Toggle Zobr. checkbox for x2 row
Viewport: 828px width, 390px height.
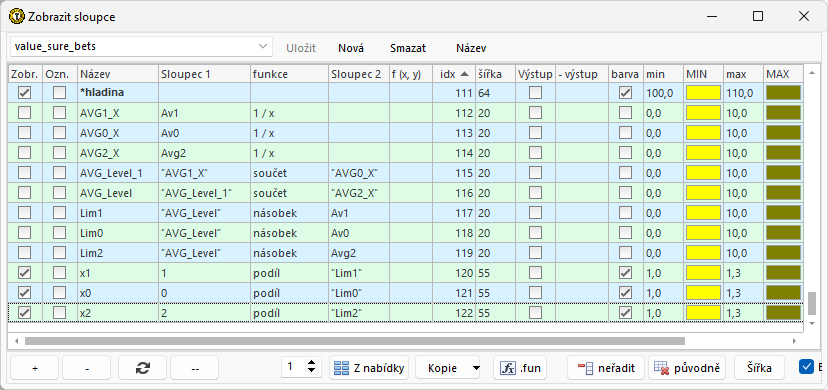point(24,313)
